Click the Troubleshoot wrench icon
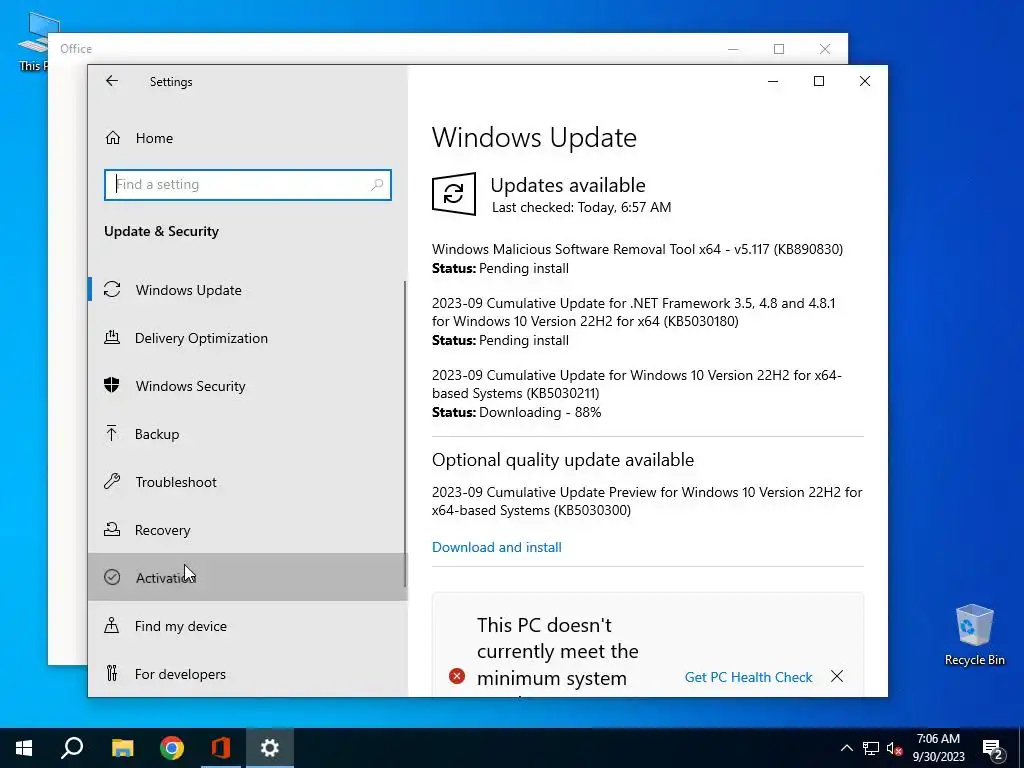 coord(112,482)
